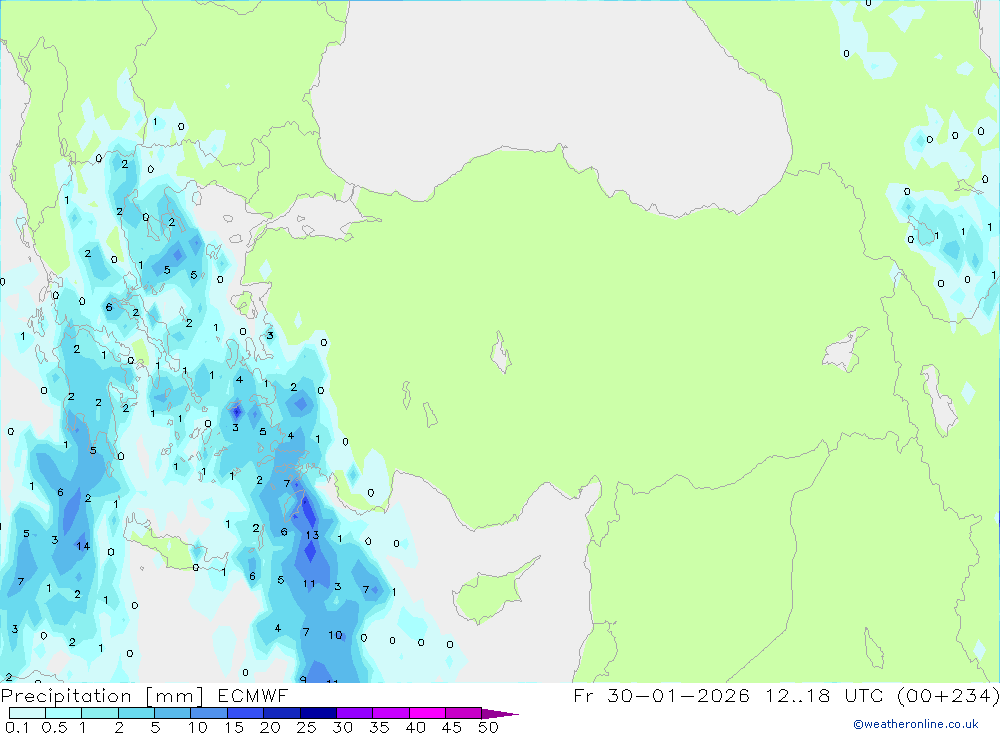Pick the 45–50 mm legend color swatch

point(464,713)
